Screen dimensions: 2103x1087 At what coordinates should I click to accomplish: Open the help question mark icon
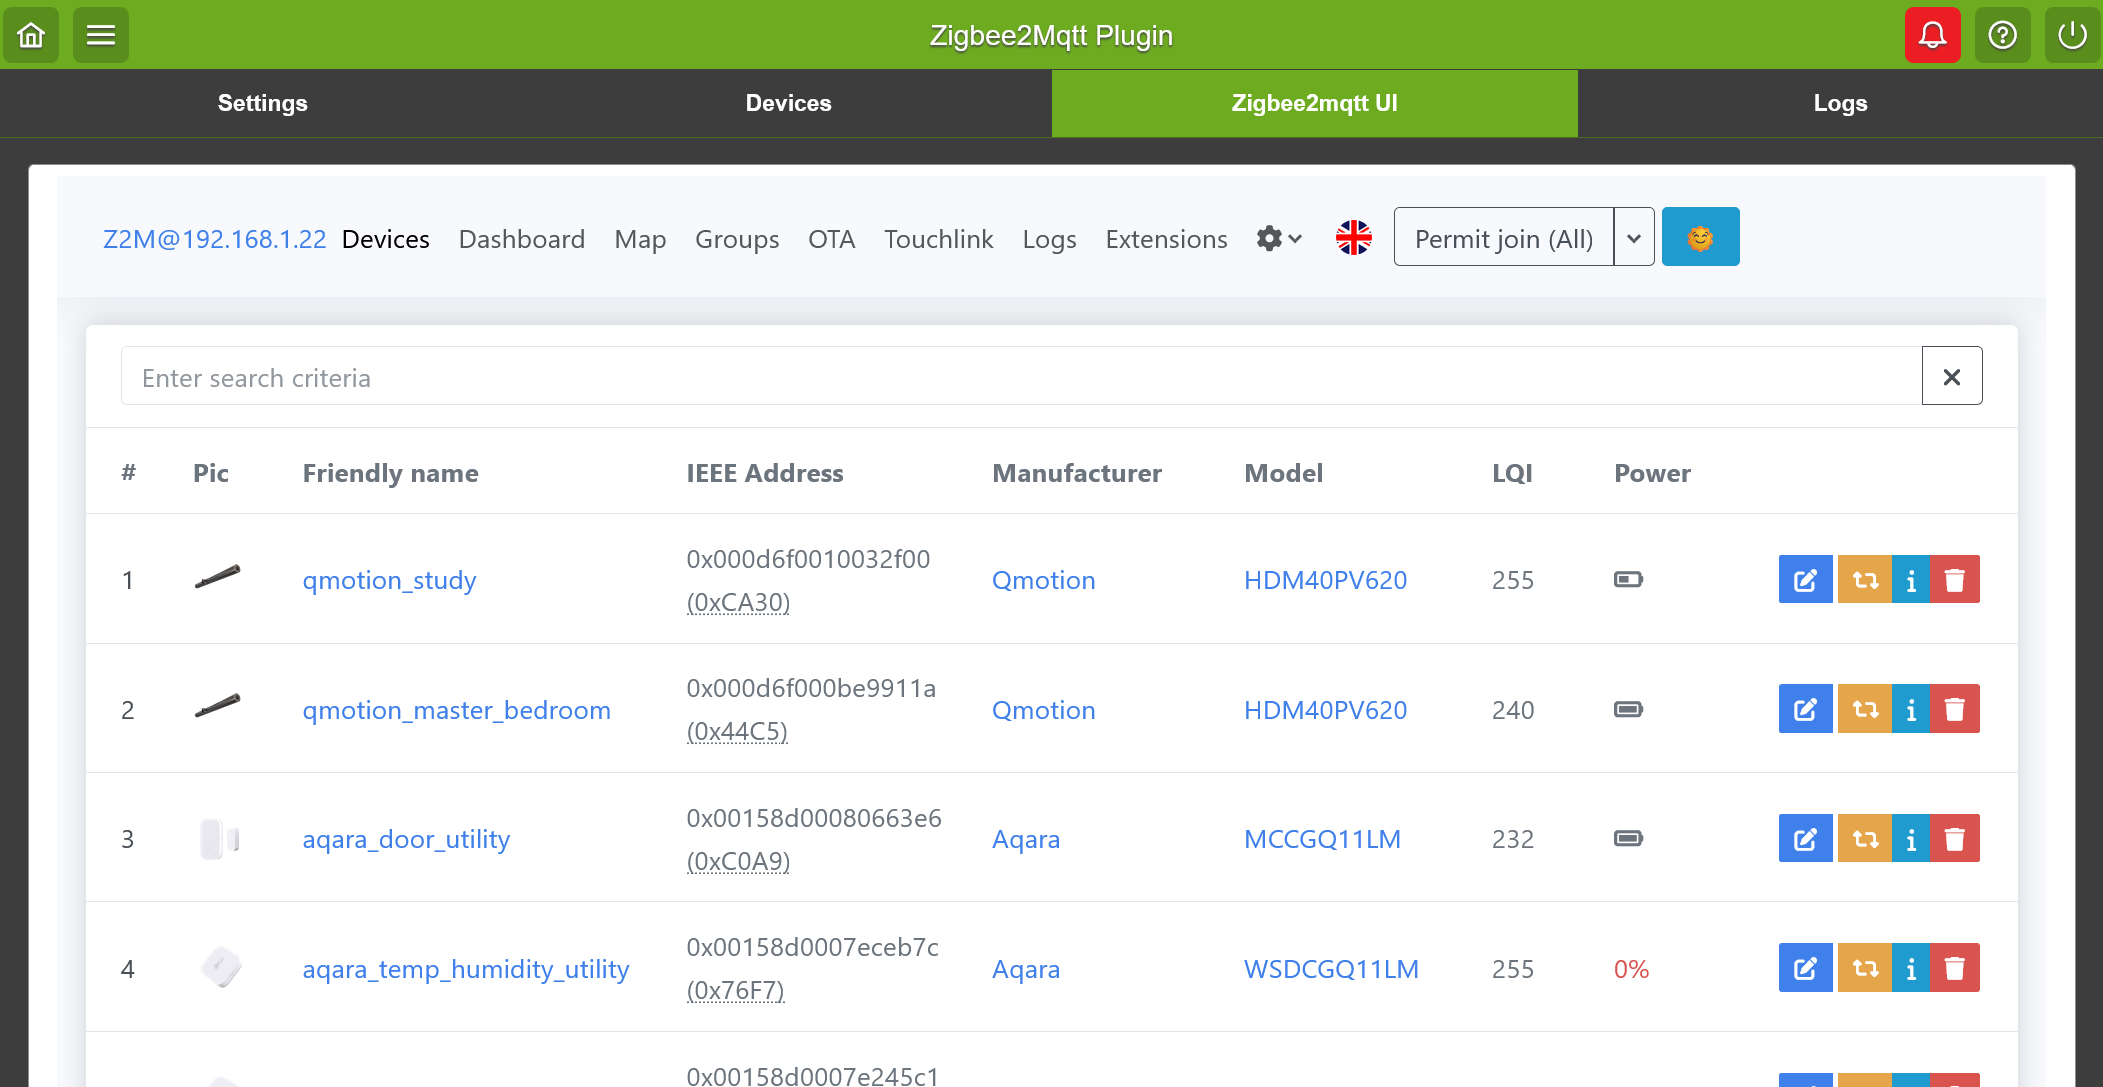click(2002, 35)
